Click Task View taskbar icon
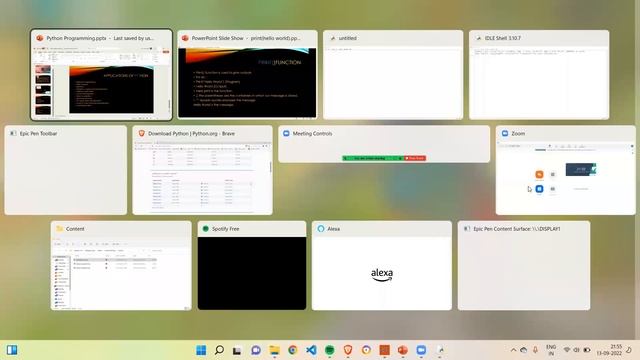The image size is (640, 360). click(x=237, y=350)
